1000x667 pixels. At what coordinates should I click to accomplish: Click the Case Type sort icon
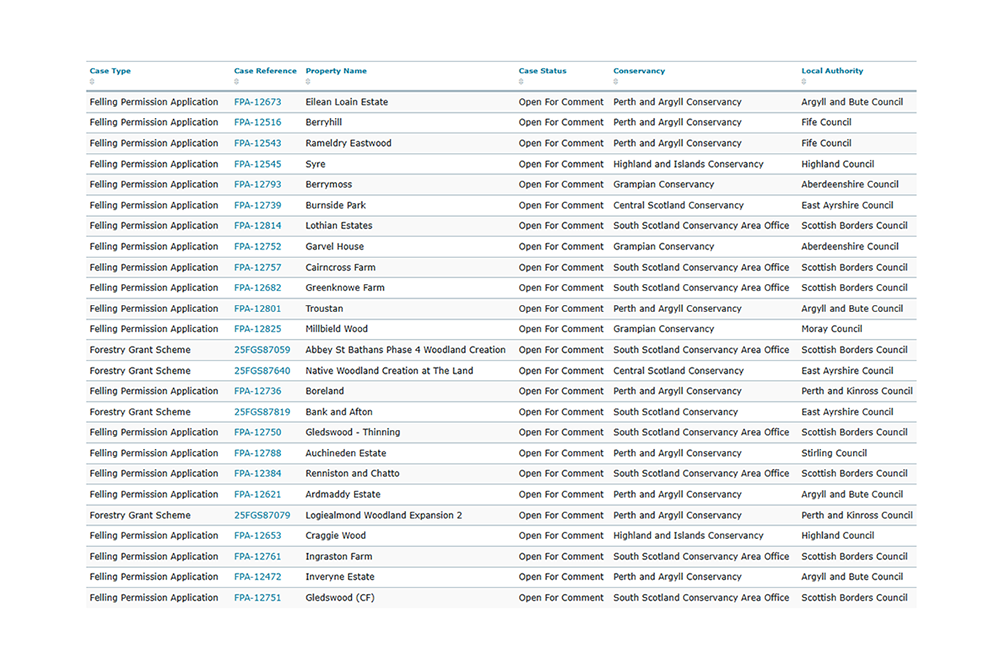tap(90, 79)
